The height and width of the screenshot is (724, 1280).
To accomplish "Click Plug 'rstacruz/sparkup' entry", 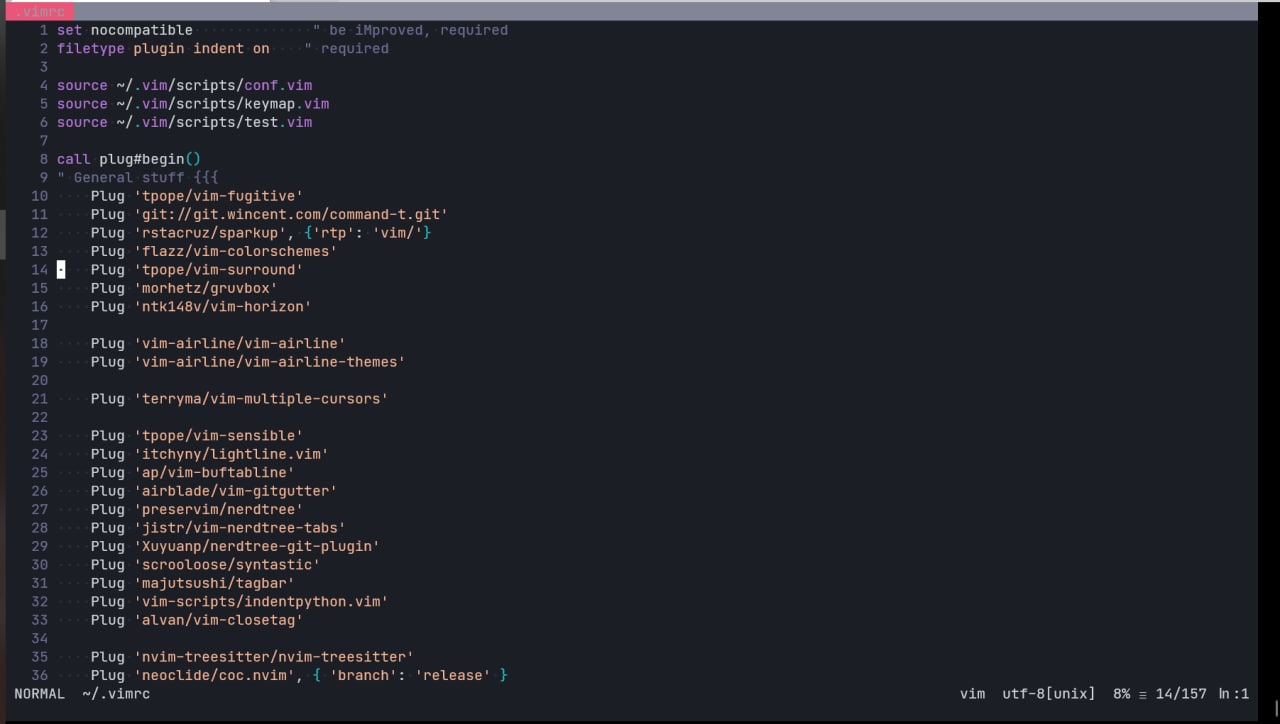I will [x=189, y=232].
